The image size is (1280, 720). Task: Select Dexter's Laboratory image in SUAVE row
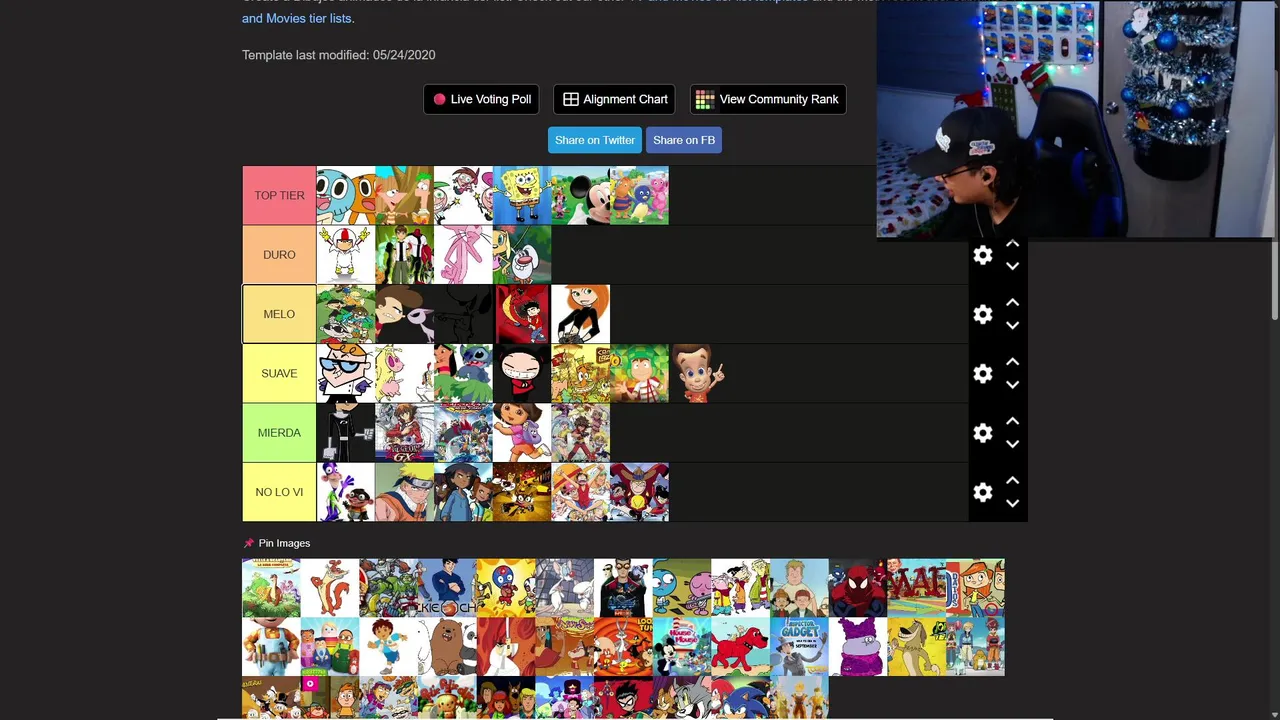(346, 373)
